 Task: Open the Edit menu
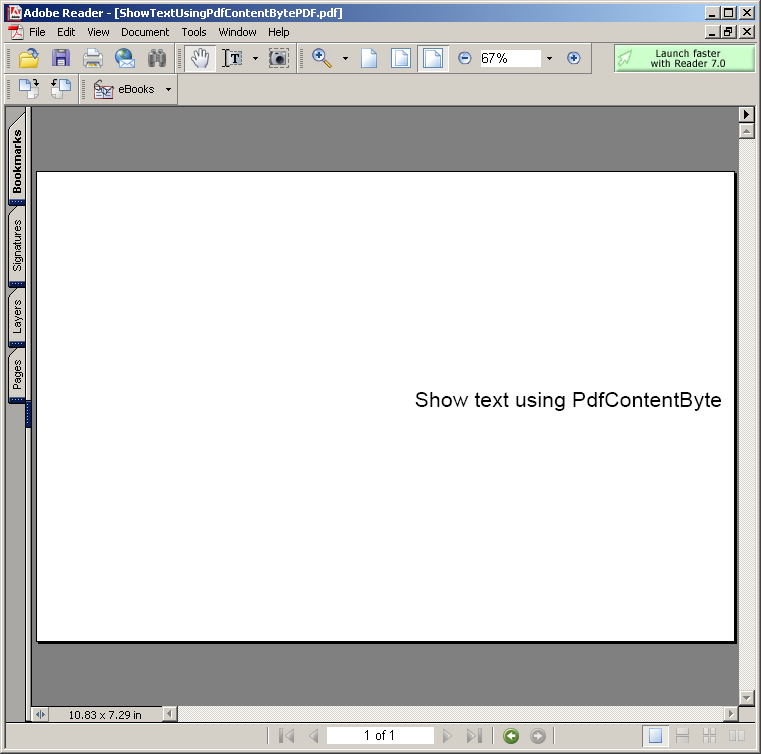coord(66,32)
